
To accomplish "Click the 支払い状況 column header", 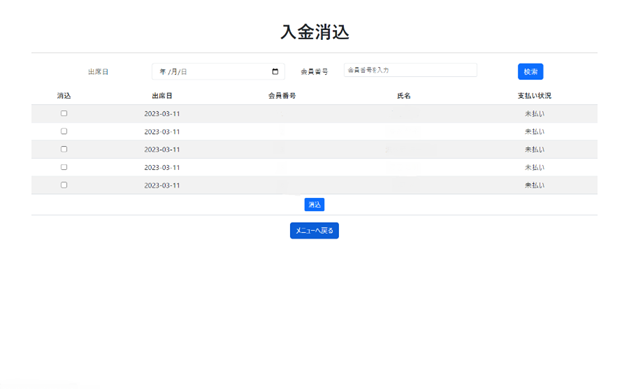I will click(x=534, y=96).
